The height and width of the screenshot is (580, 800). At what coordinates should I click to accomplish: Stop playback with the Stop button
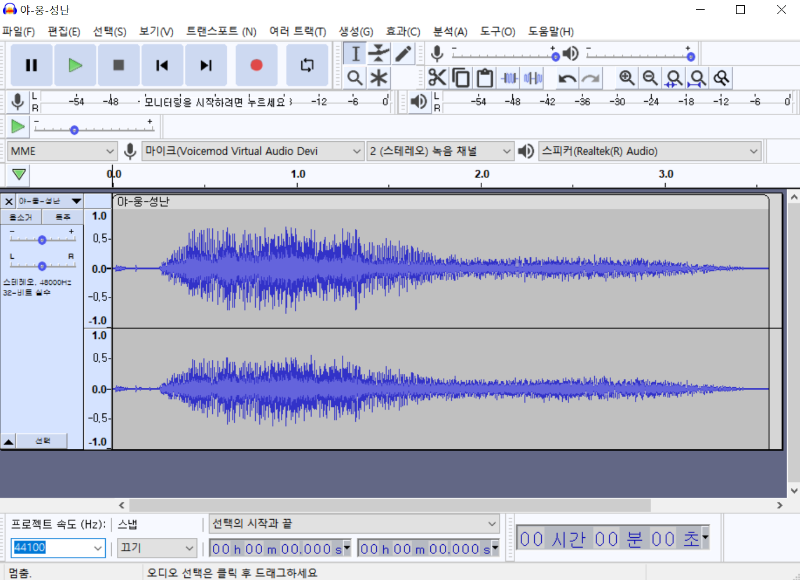[118, 65]
